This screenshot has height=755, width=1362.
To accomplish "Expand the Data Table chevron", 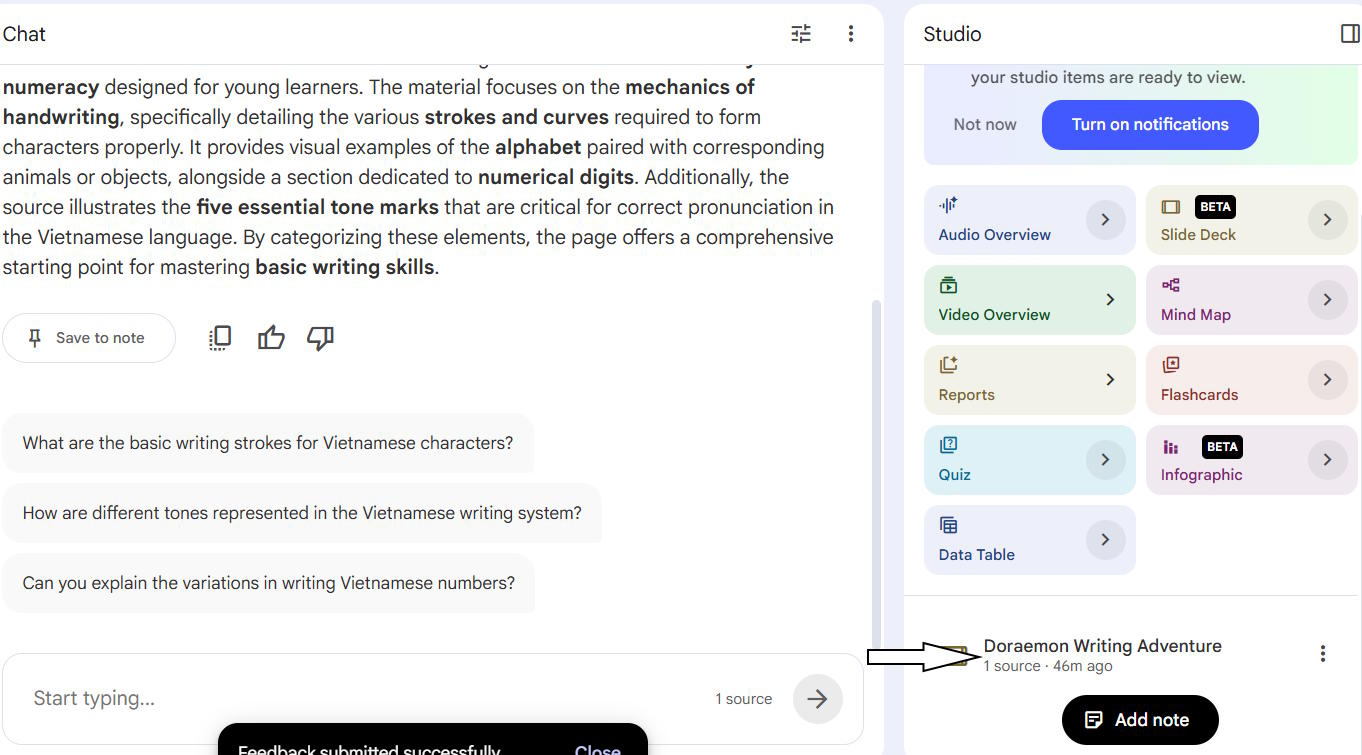I will tap(1105, 540).
